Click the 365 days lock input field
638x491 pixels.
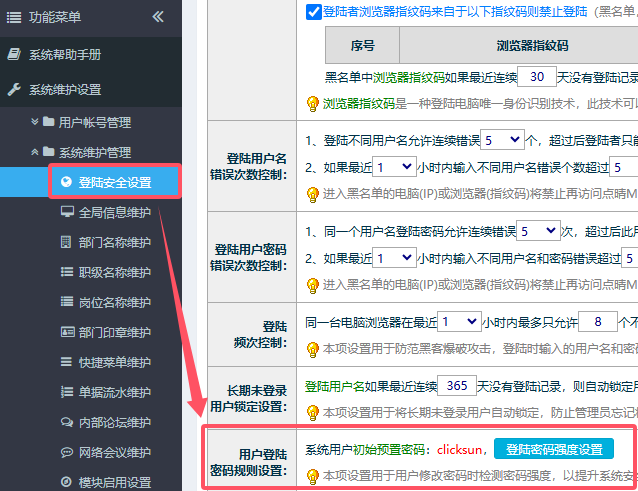point(457,385)
